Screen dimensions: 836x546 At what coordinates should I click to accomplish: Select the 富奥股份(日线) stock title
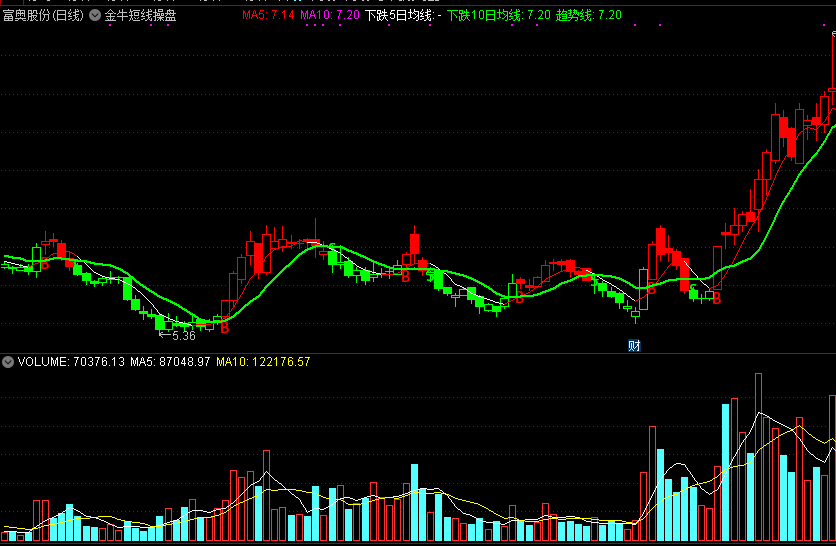pyautogui.click(x=43, y=15)
